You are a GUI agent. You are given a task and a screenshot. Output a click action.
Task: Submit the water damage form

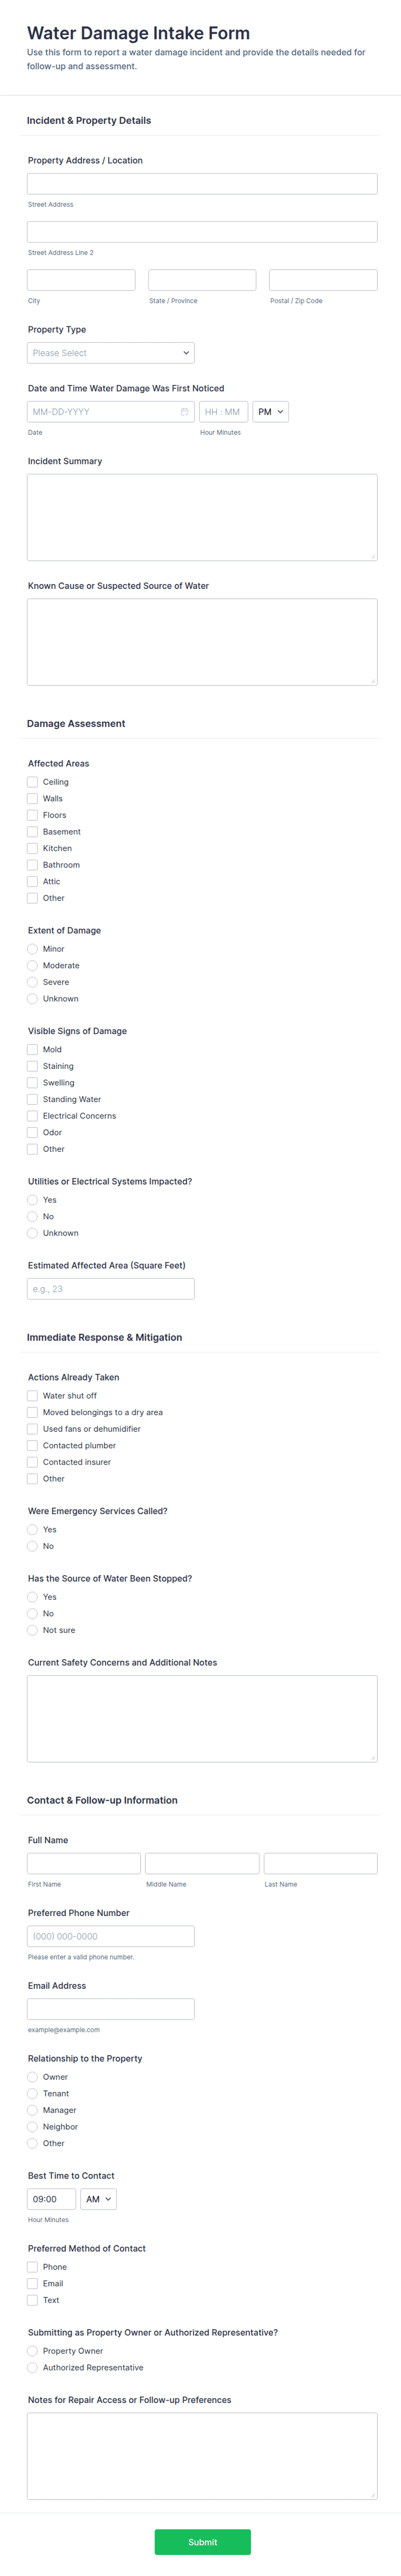coord(202,2542)
